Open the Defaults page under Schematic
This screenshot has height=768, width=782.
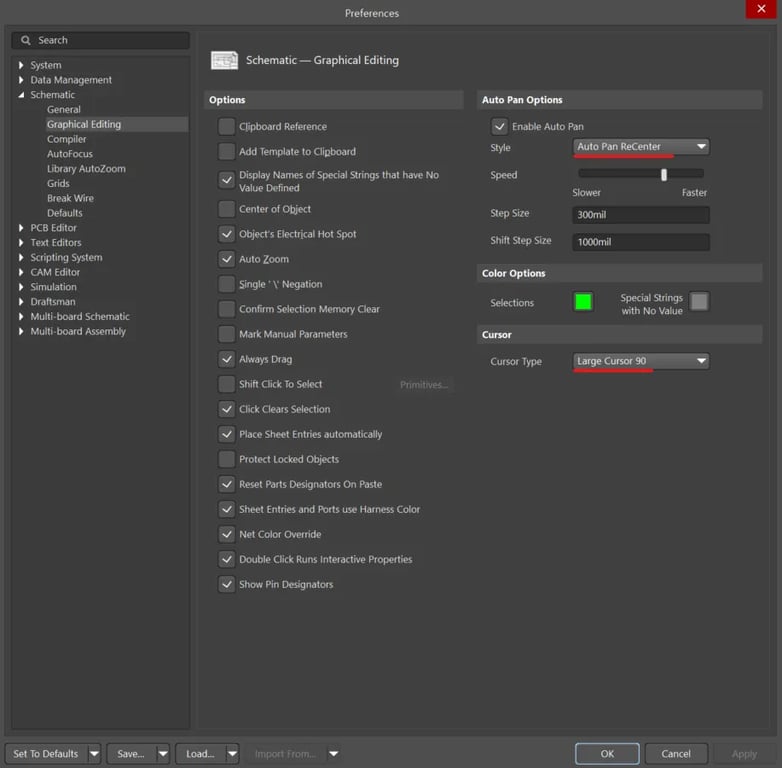pos(65,213)
